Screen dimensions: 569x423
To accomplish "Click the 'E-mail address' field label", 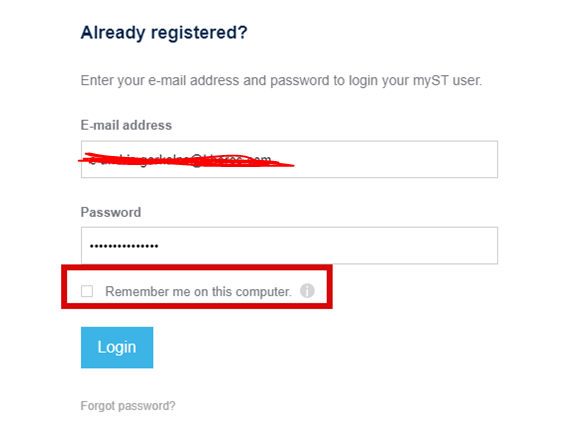I will (126, 125).
